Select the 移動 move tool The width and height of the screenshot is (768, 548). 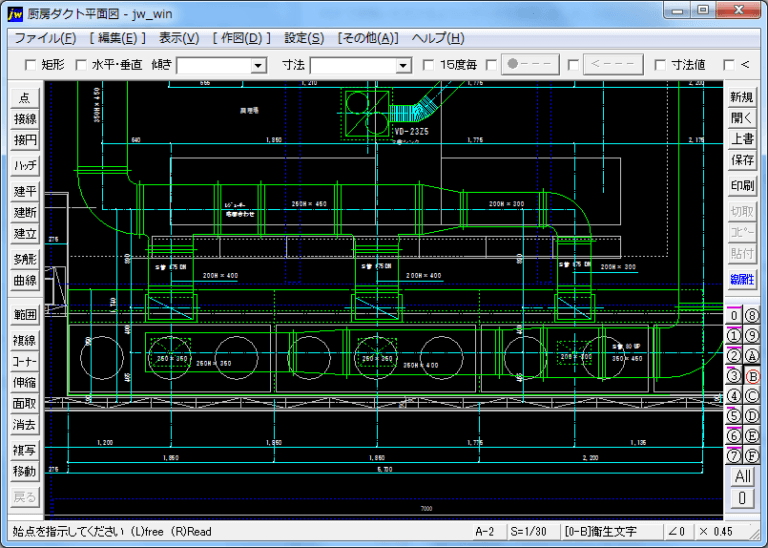24,471
